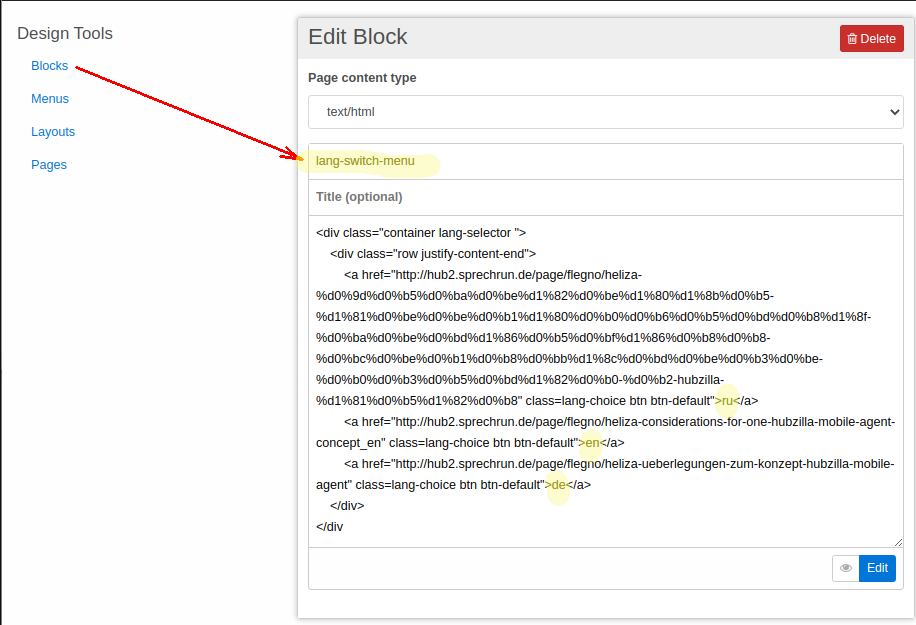Viewport: 916px width, 625px height.
Task: Focus the lang-switch-menu block name field
Action: [605, 161]
